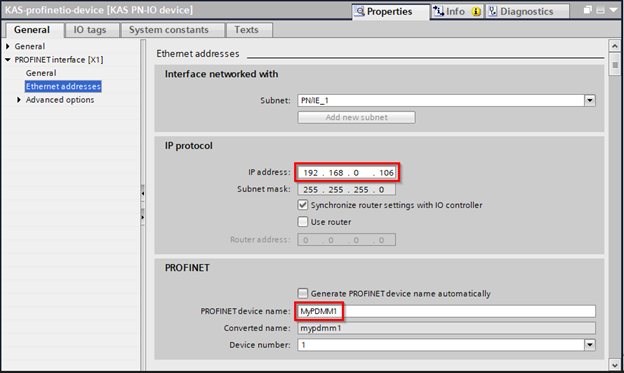This screenshot has width=624, height=373.
Task: Collapse the PROFINET interface [X1] node
Action: click(x=8, y=60)
